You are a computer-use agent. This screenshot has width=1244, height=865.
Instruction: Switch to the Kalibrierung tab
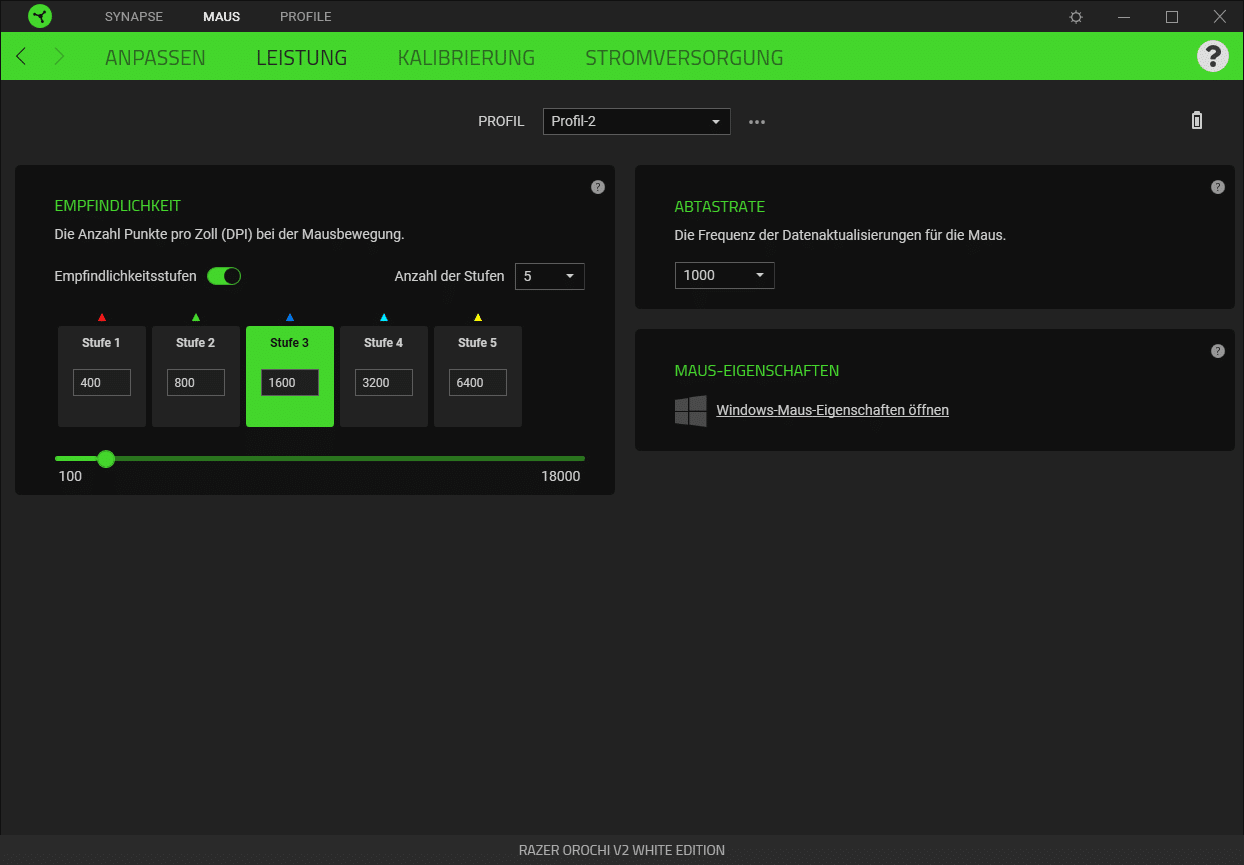pos(466,58)
